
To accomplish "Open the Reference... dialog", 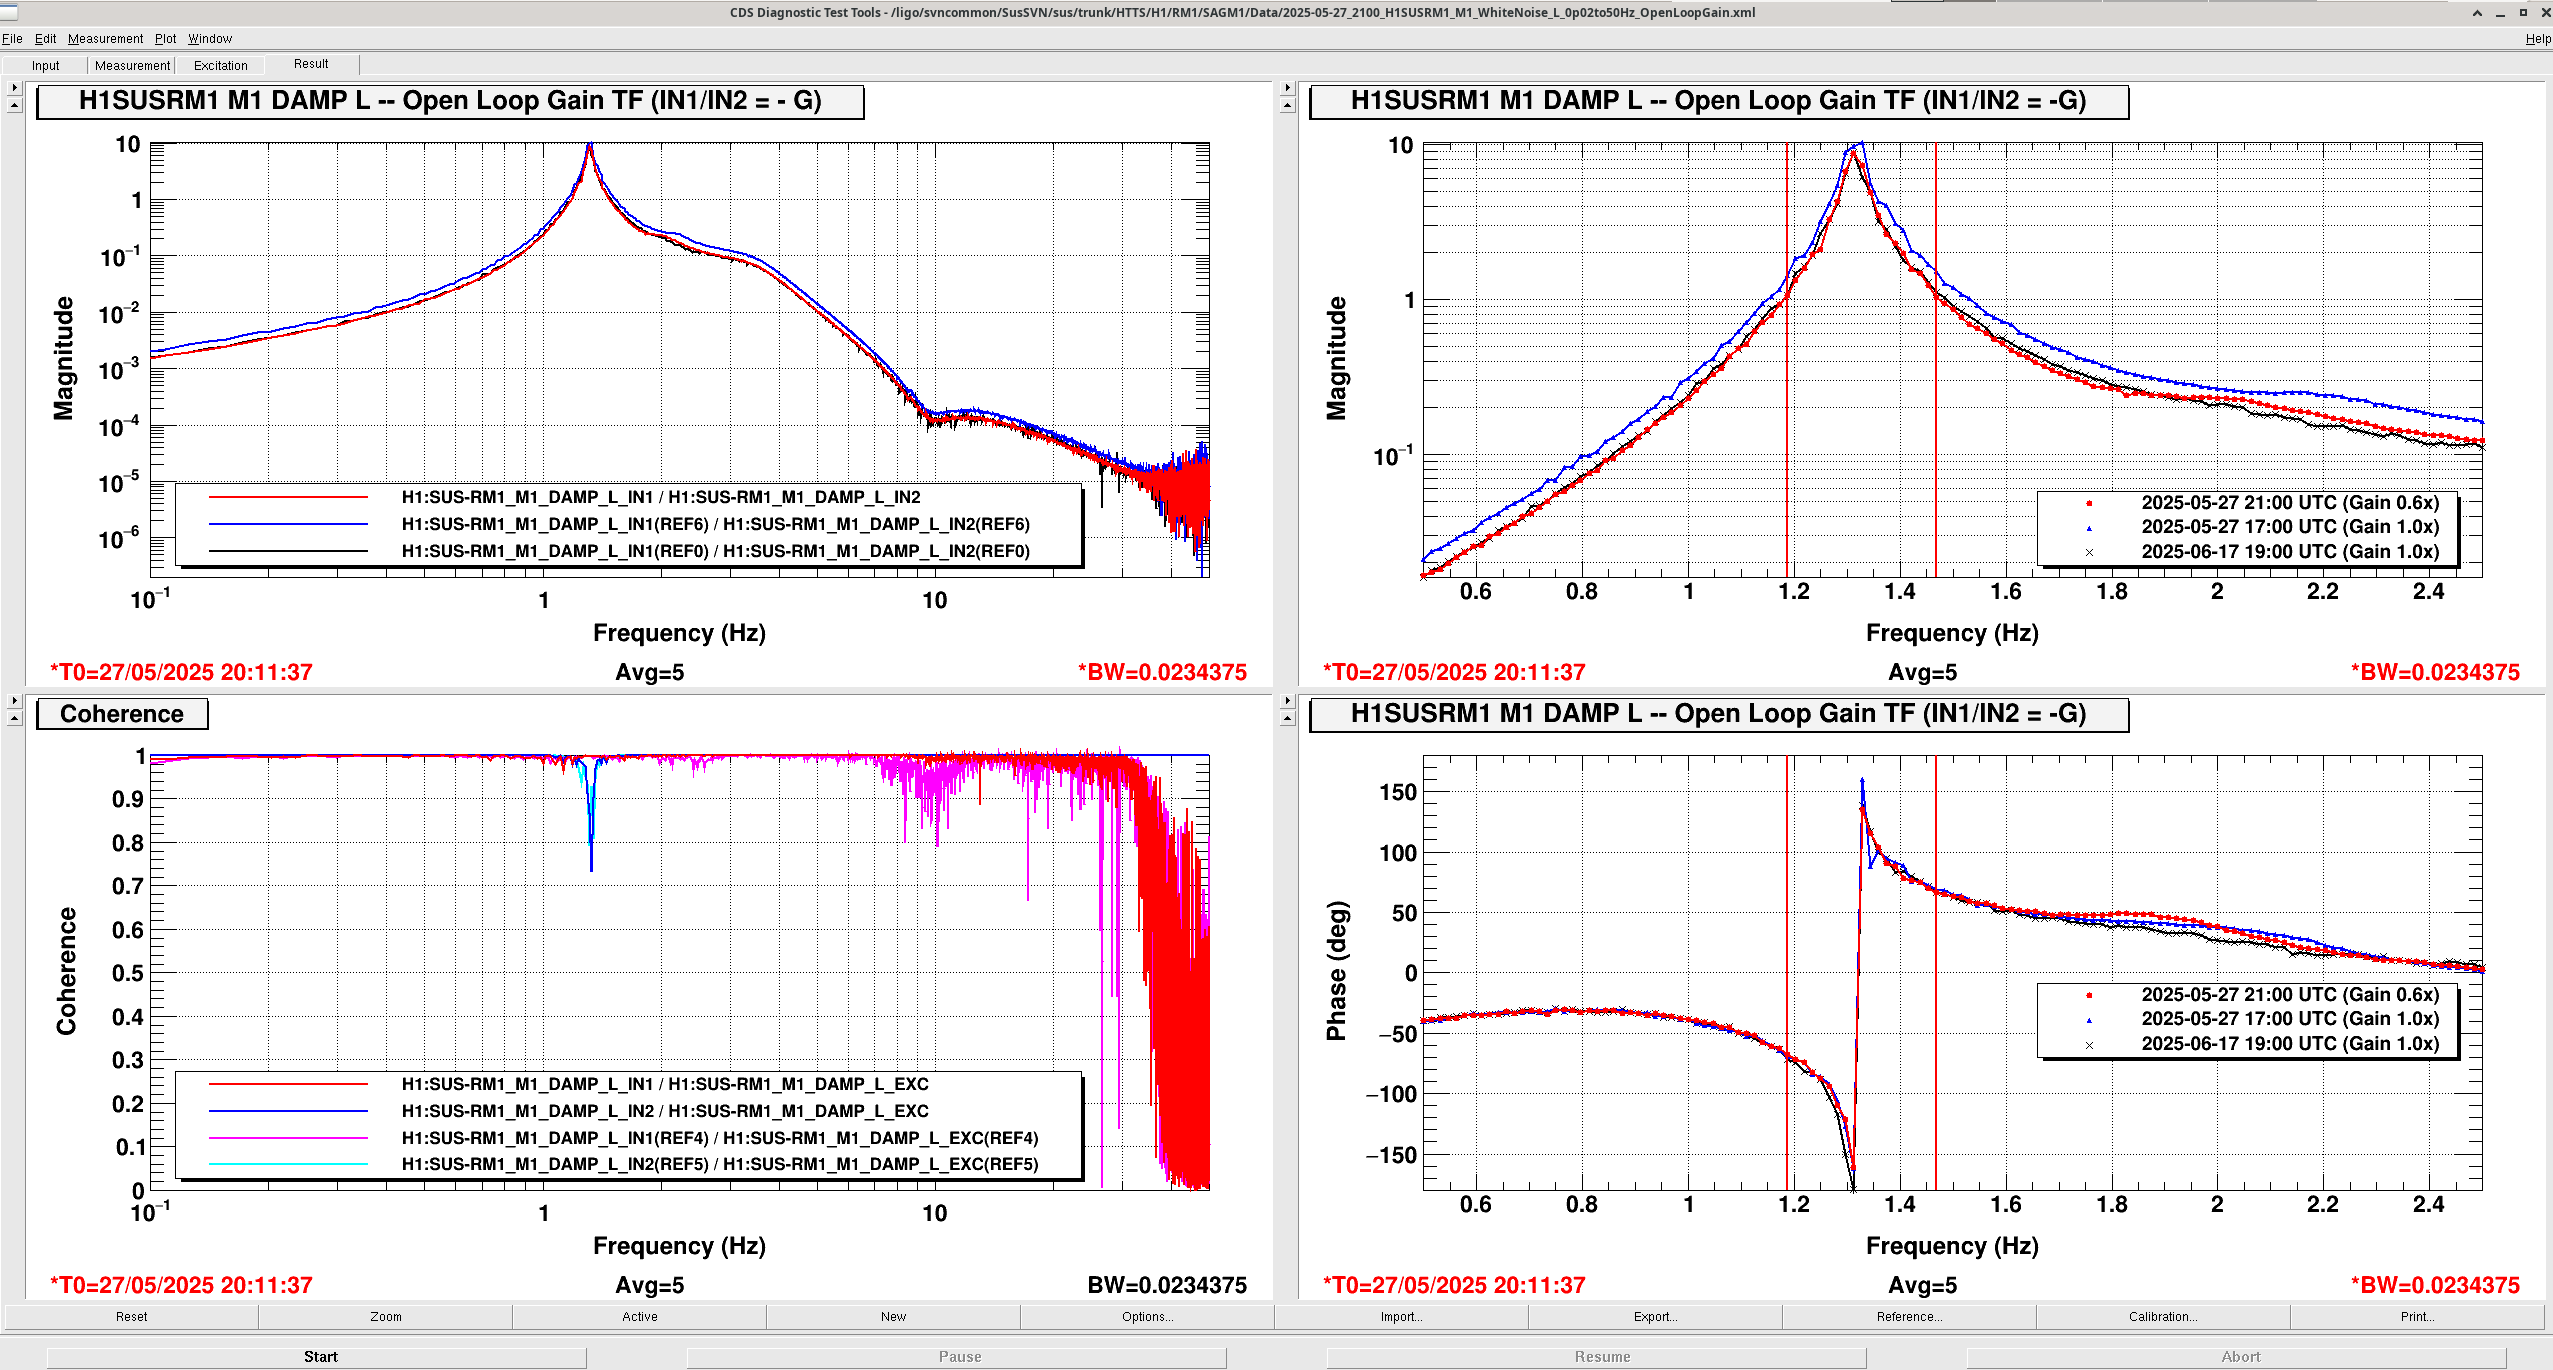I will 1909,1316.
